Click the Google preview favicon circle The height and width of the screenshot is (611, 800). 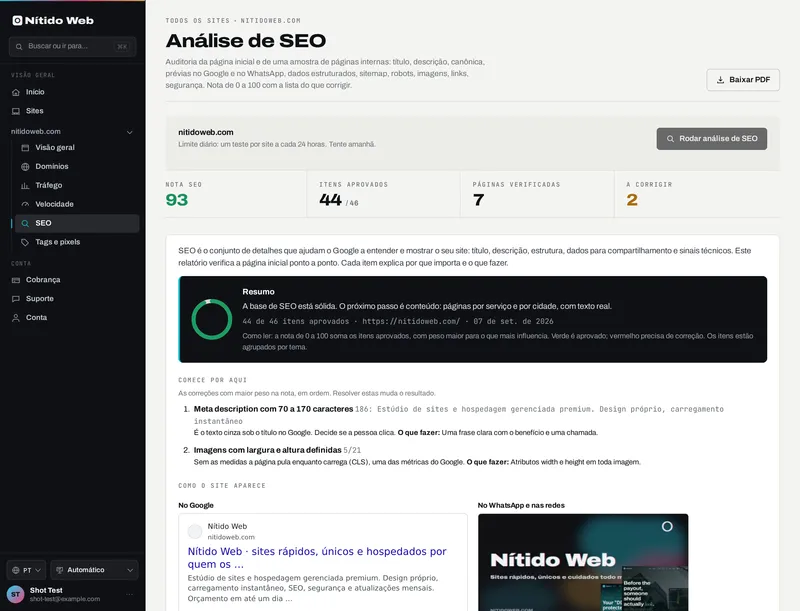coord(195,531)
